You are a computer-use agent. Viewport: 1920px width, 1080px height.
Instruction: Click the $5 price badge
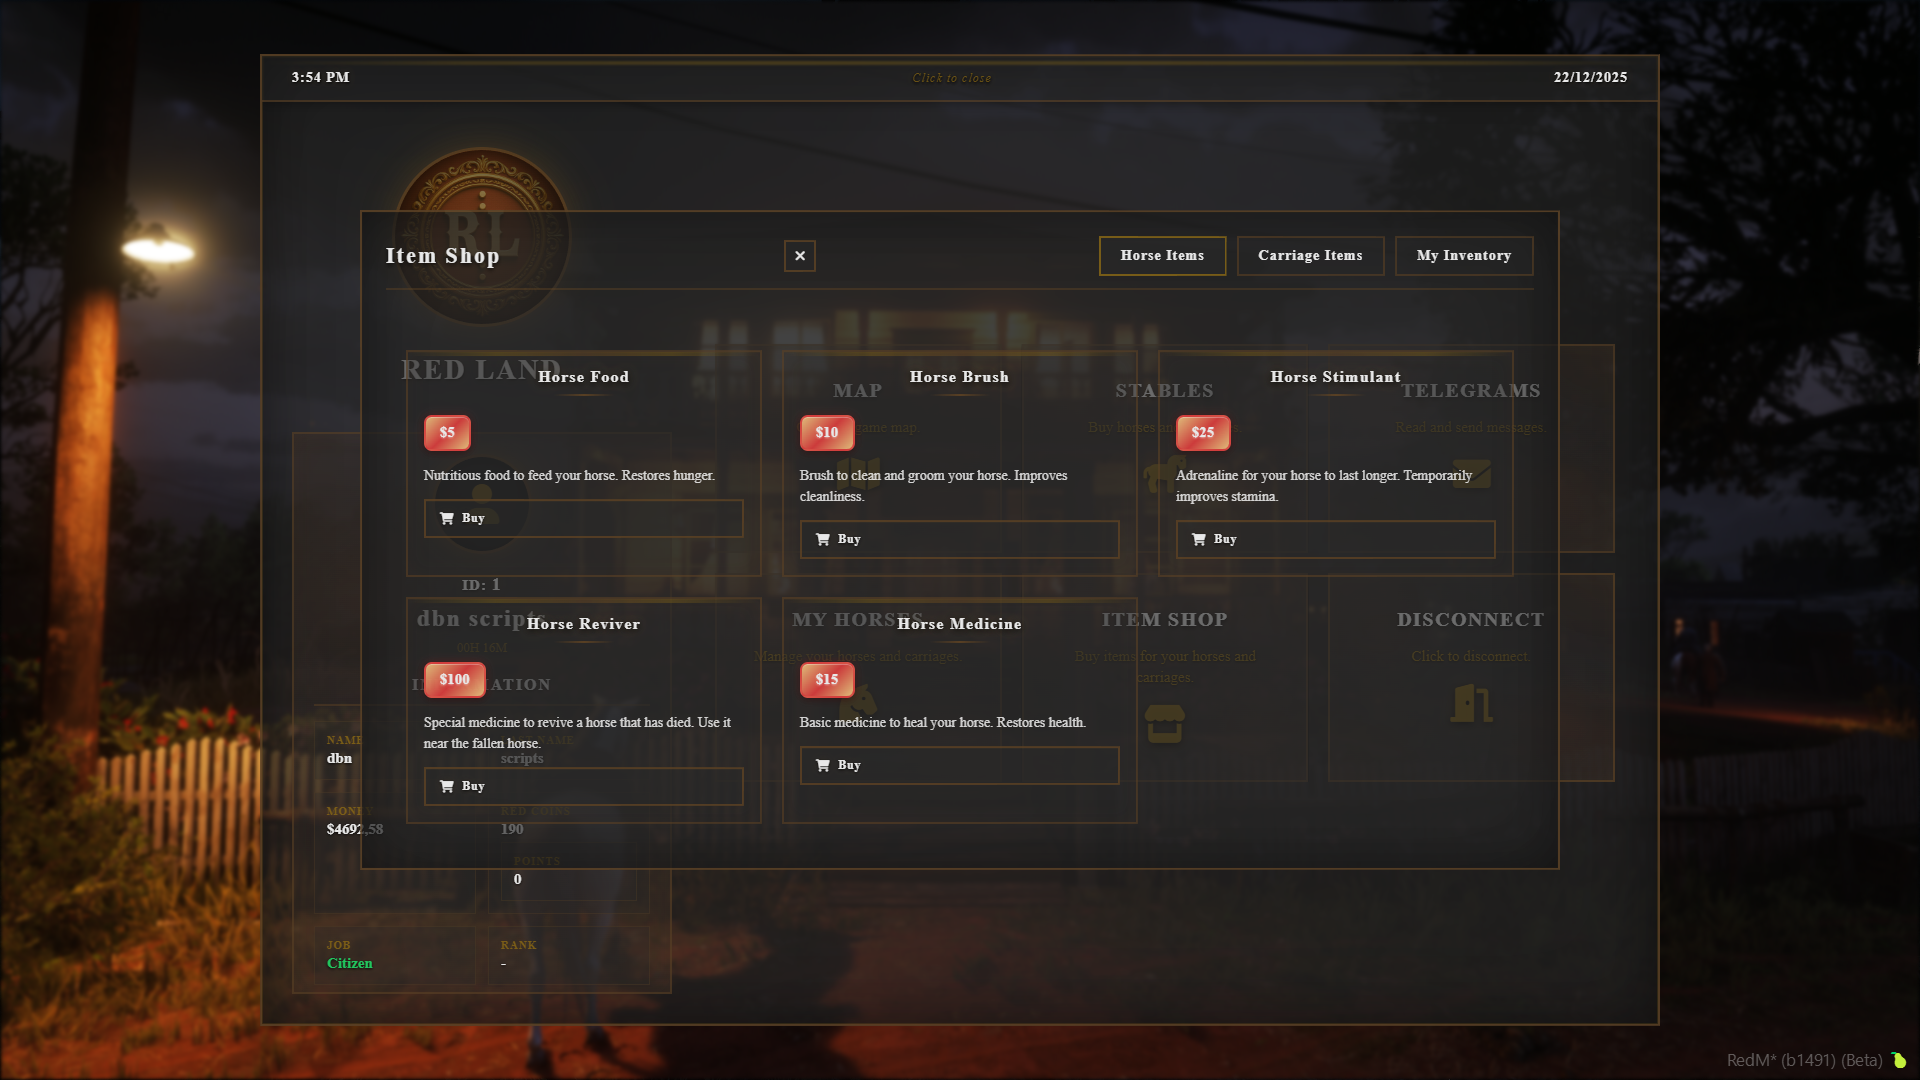click(447, 433)
